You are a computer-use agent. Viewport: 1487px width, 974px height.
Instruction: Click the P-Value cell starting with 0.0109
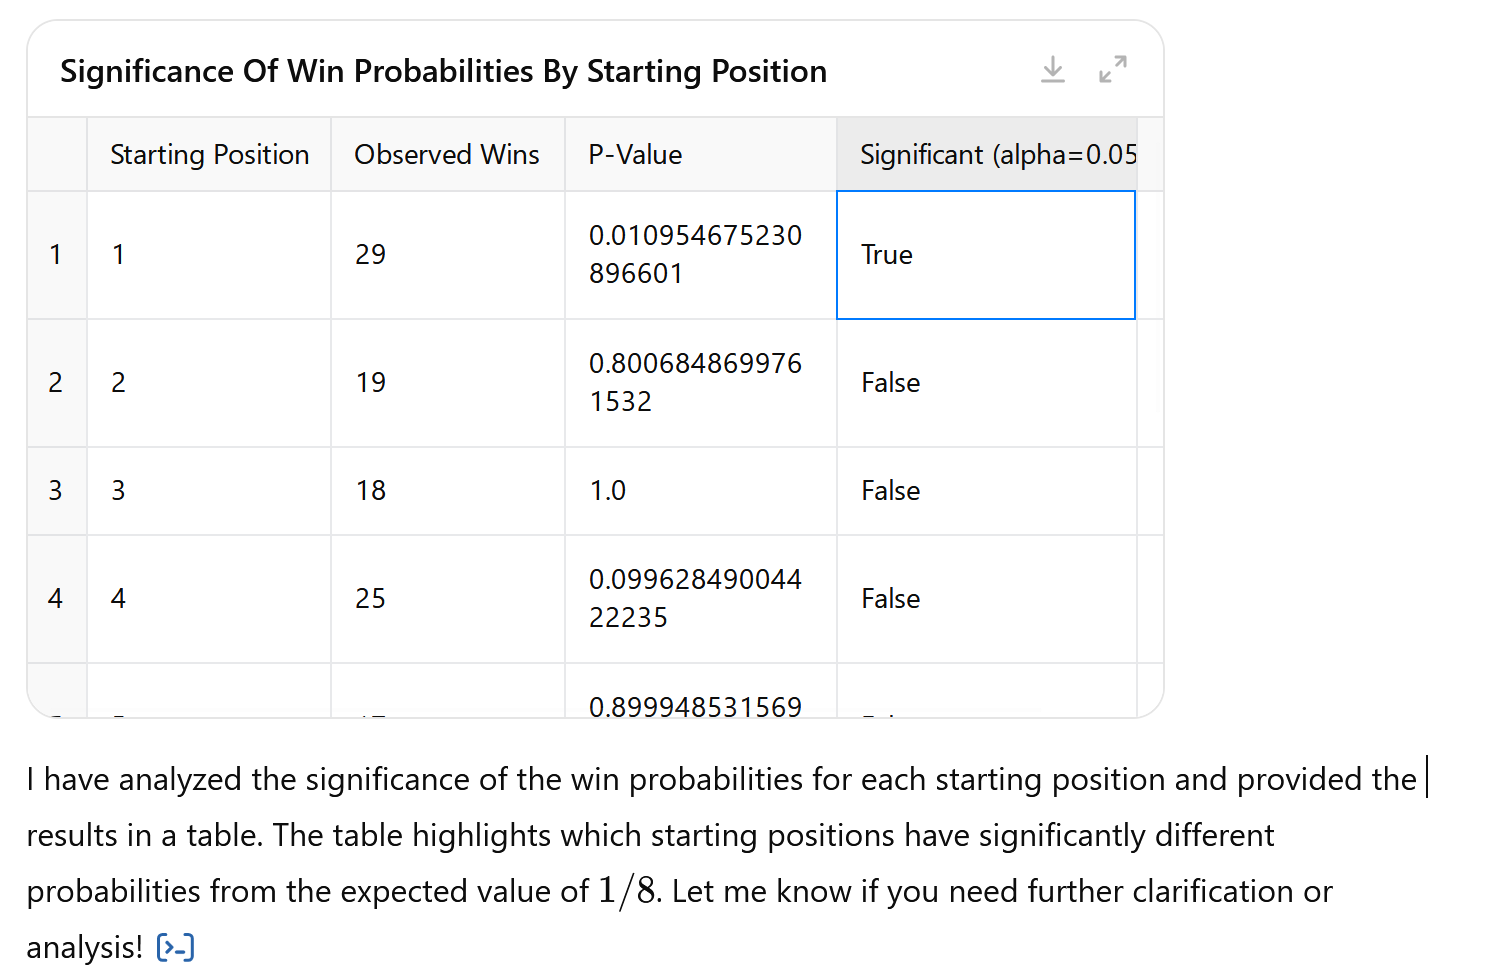point(700,255)
